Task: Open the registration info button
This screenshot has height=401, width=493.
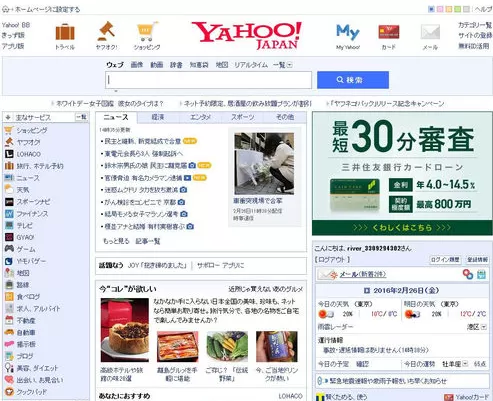Action: pos(477,259)
